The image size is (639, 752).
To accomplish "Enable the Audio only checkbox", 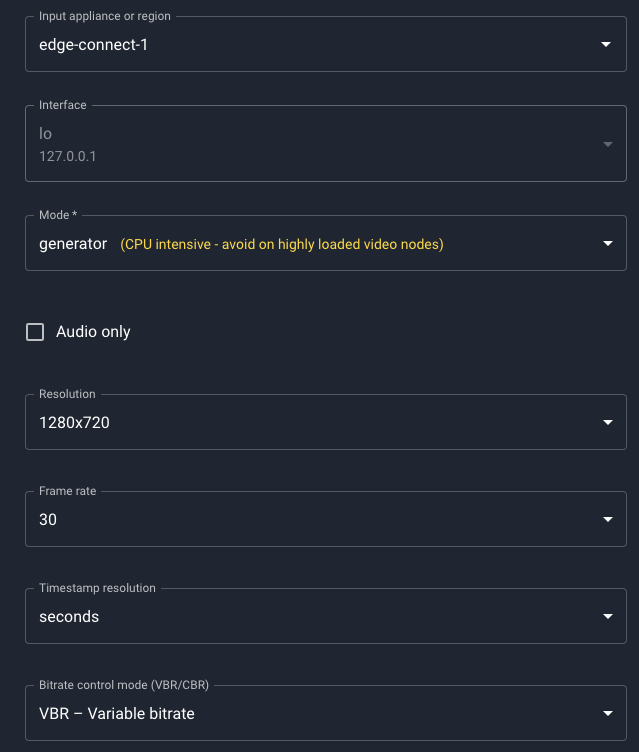I will click(x=35, y=332).
